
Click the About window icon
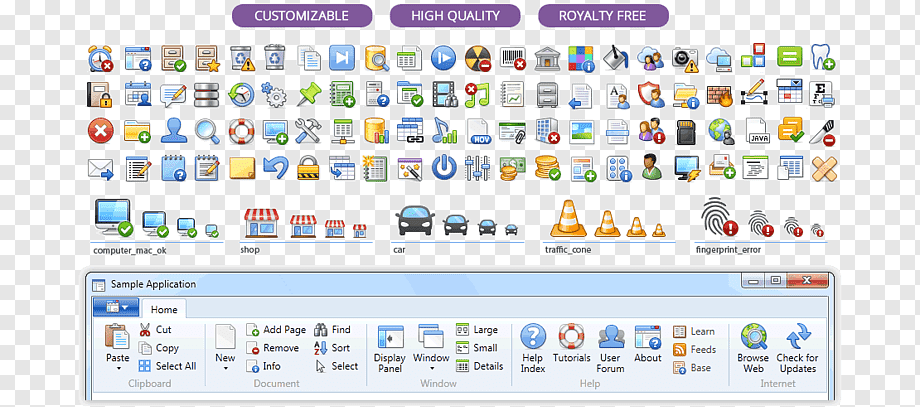[648, 337]
